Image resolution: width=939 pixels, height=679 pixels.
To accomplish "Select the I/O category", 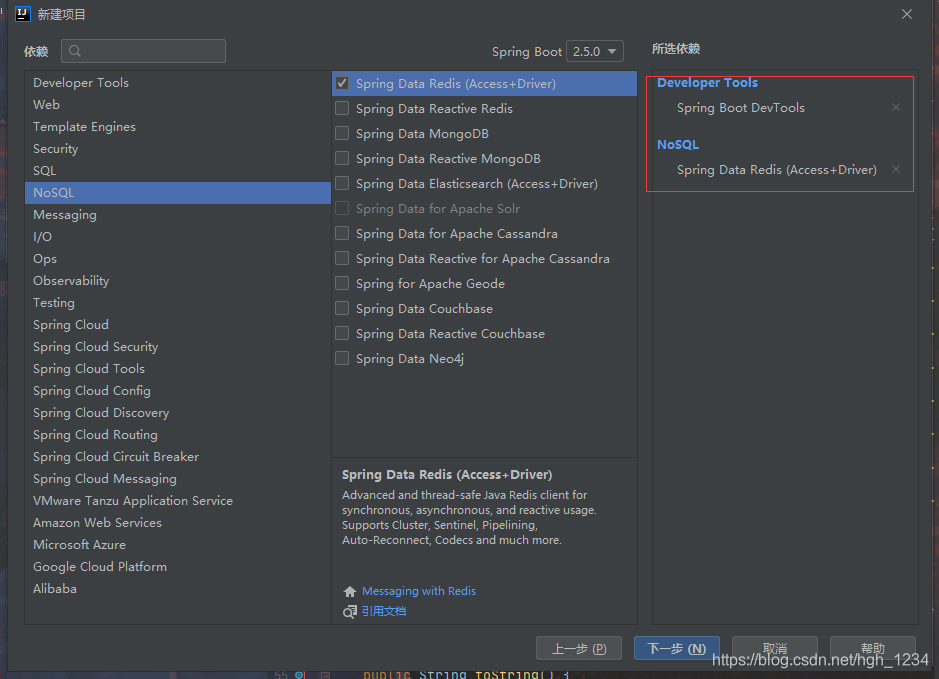I will 178,237.
